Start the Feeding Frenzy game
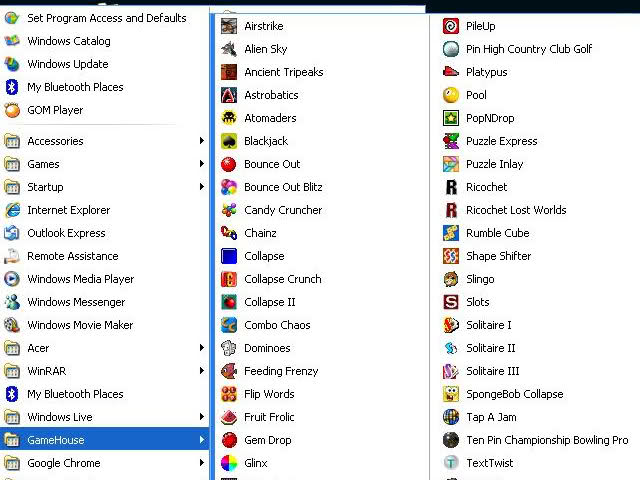This screenshot has width=640, height=480. tap(281, 371)
